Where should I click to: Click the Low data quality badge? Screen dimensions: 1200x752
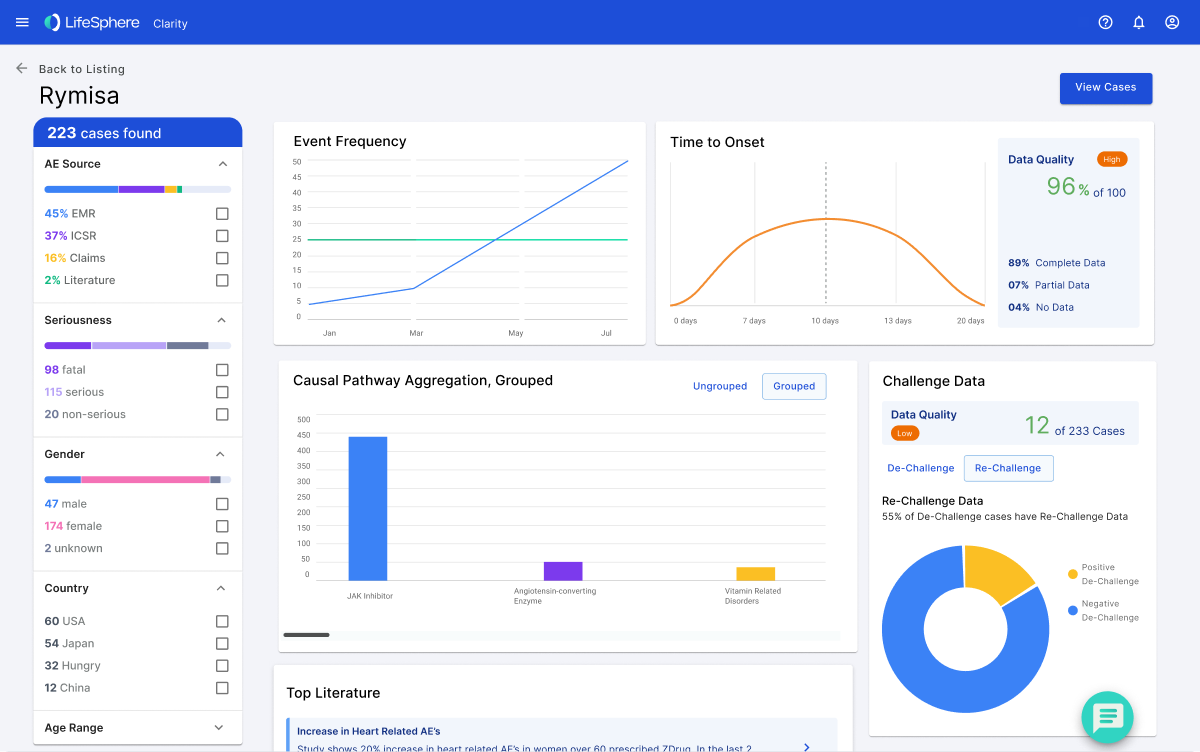pyautogui.click(x=905, y=433)
